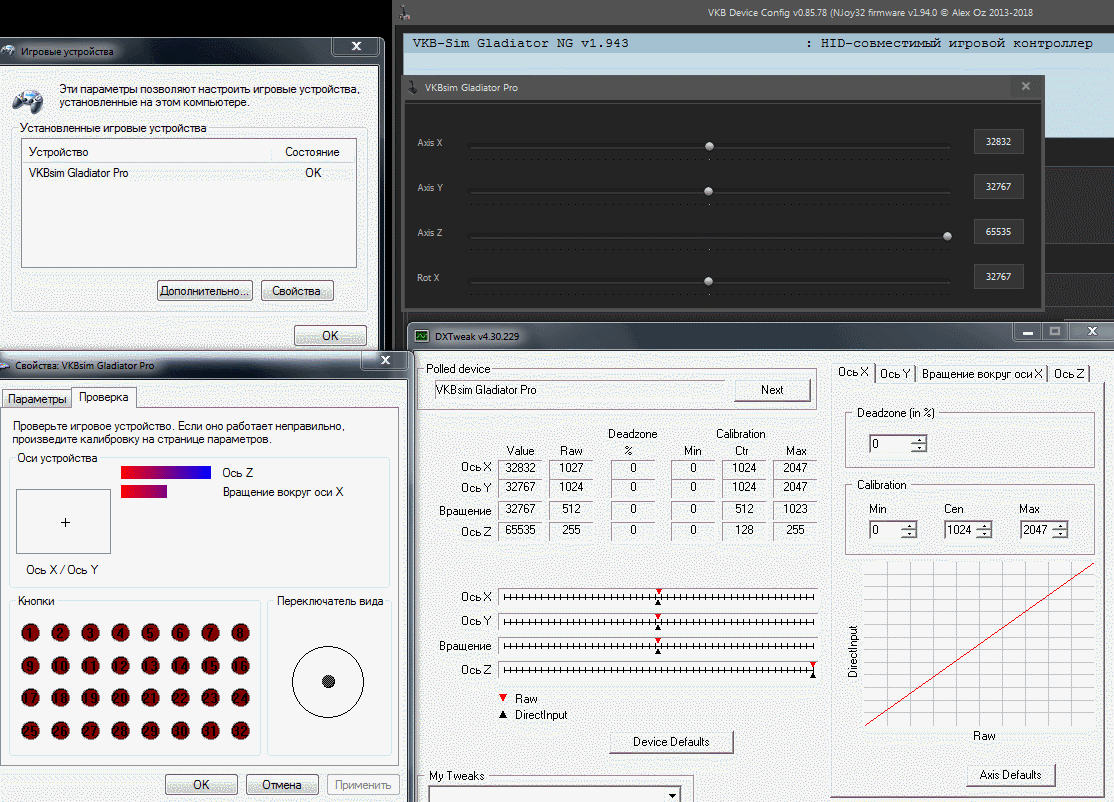The width and height of the screenshot is (1114, 802).
Task: Open the Ось Y tab in DXTweak
Action: [x=895, y=373]
